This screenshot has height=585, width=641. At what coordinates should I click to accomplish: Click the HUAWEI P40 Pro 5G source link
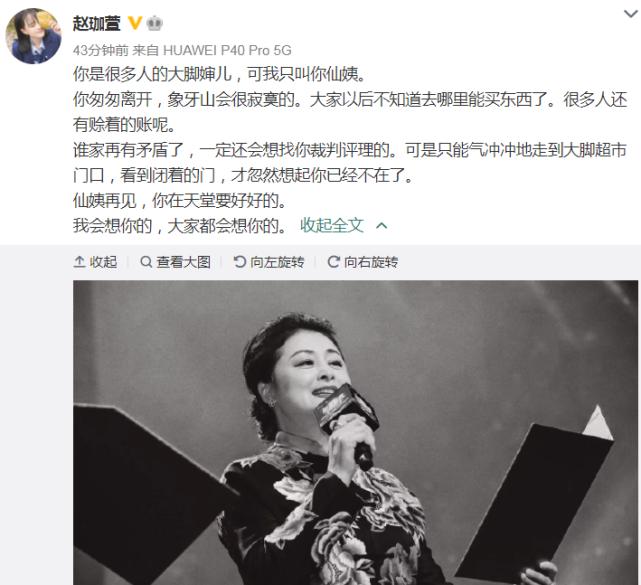coord(227,50)
